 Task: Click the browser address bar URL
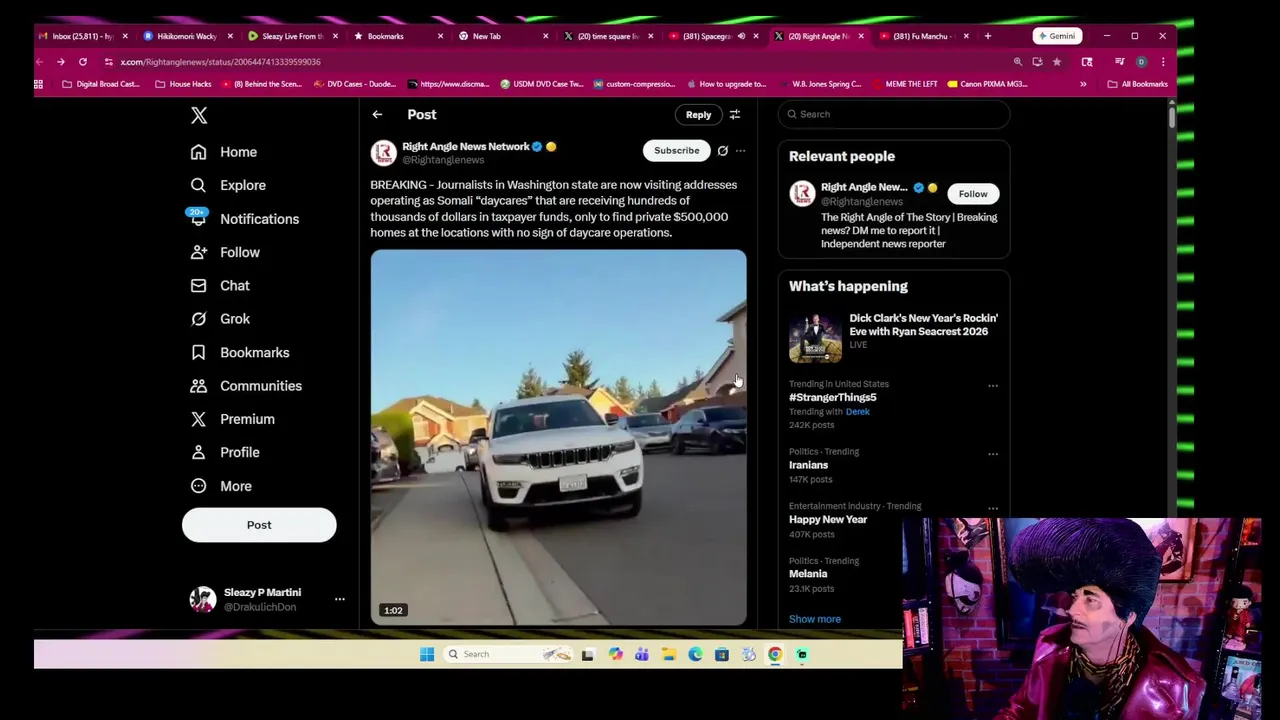pos(221,62)
